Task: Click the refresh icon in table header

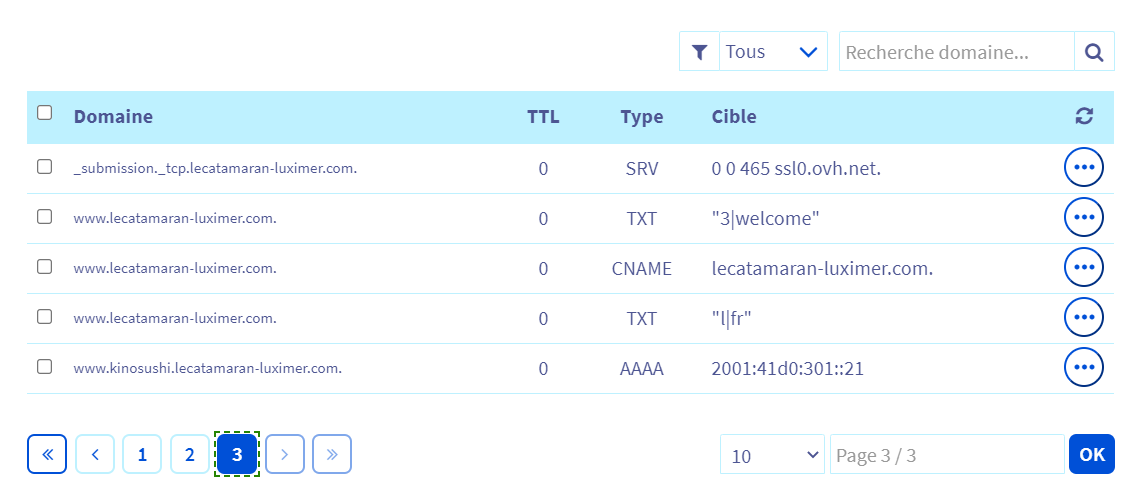Action: click(1084, 117)
